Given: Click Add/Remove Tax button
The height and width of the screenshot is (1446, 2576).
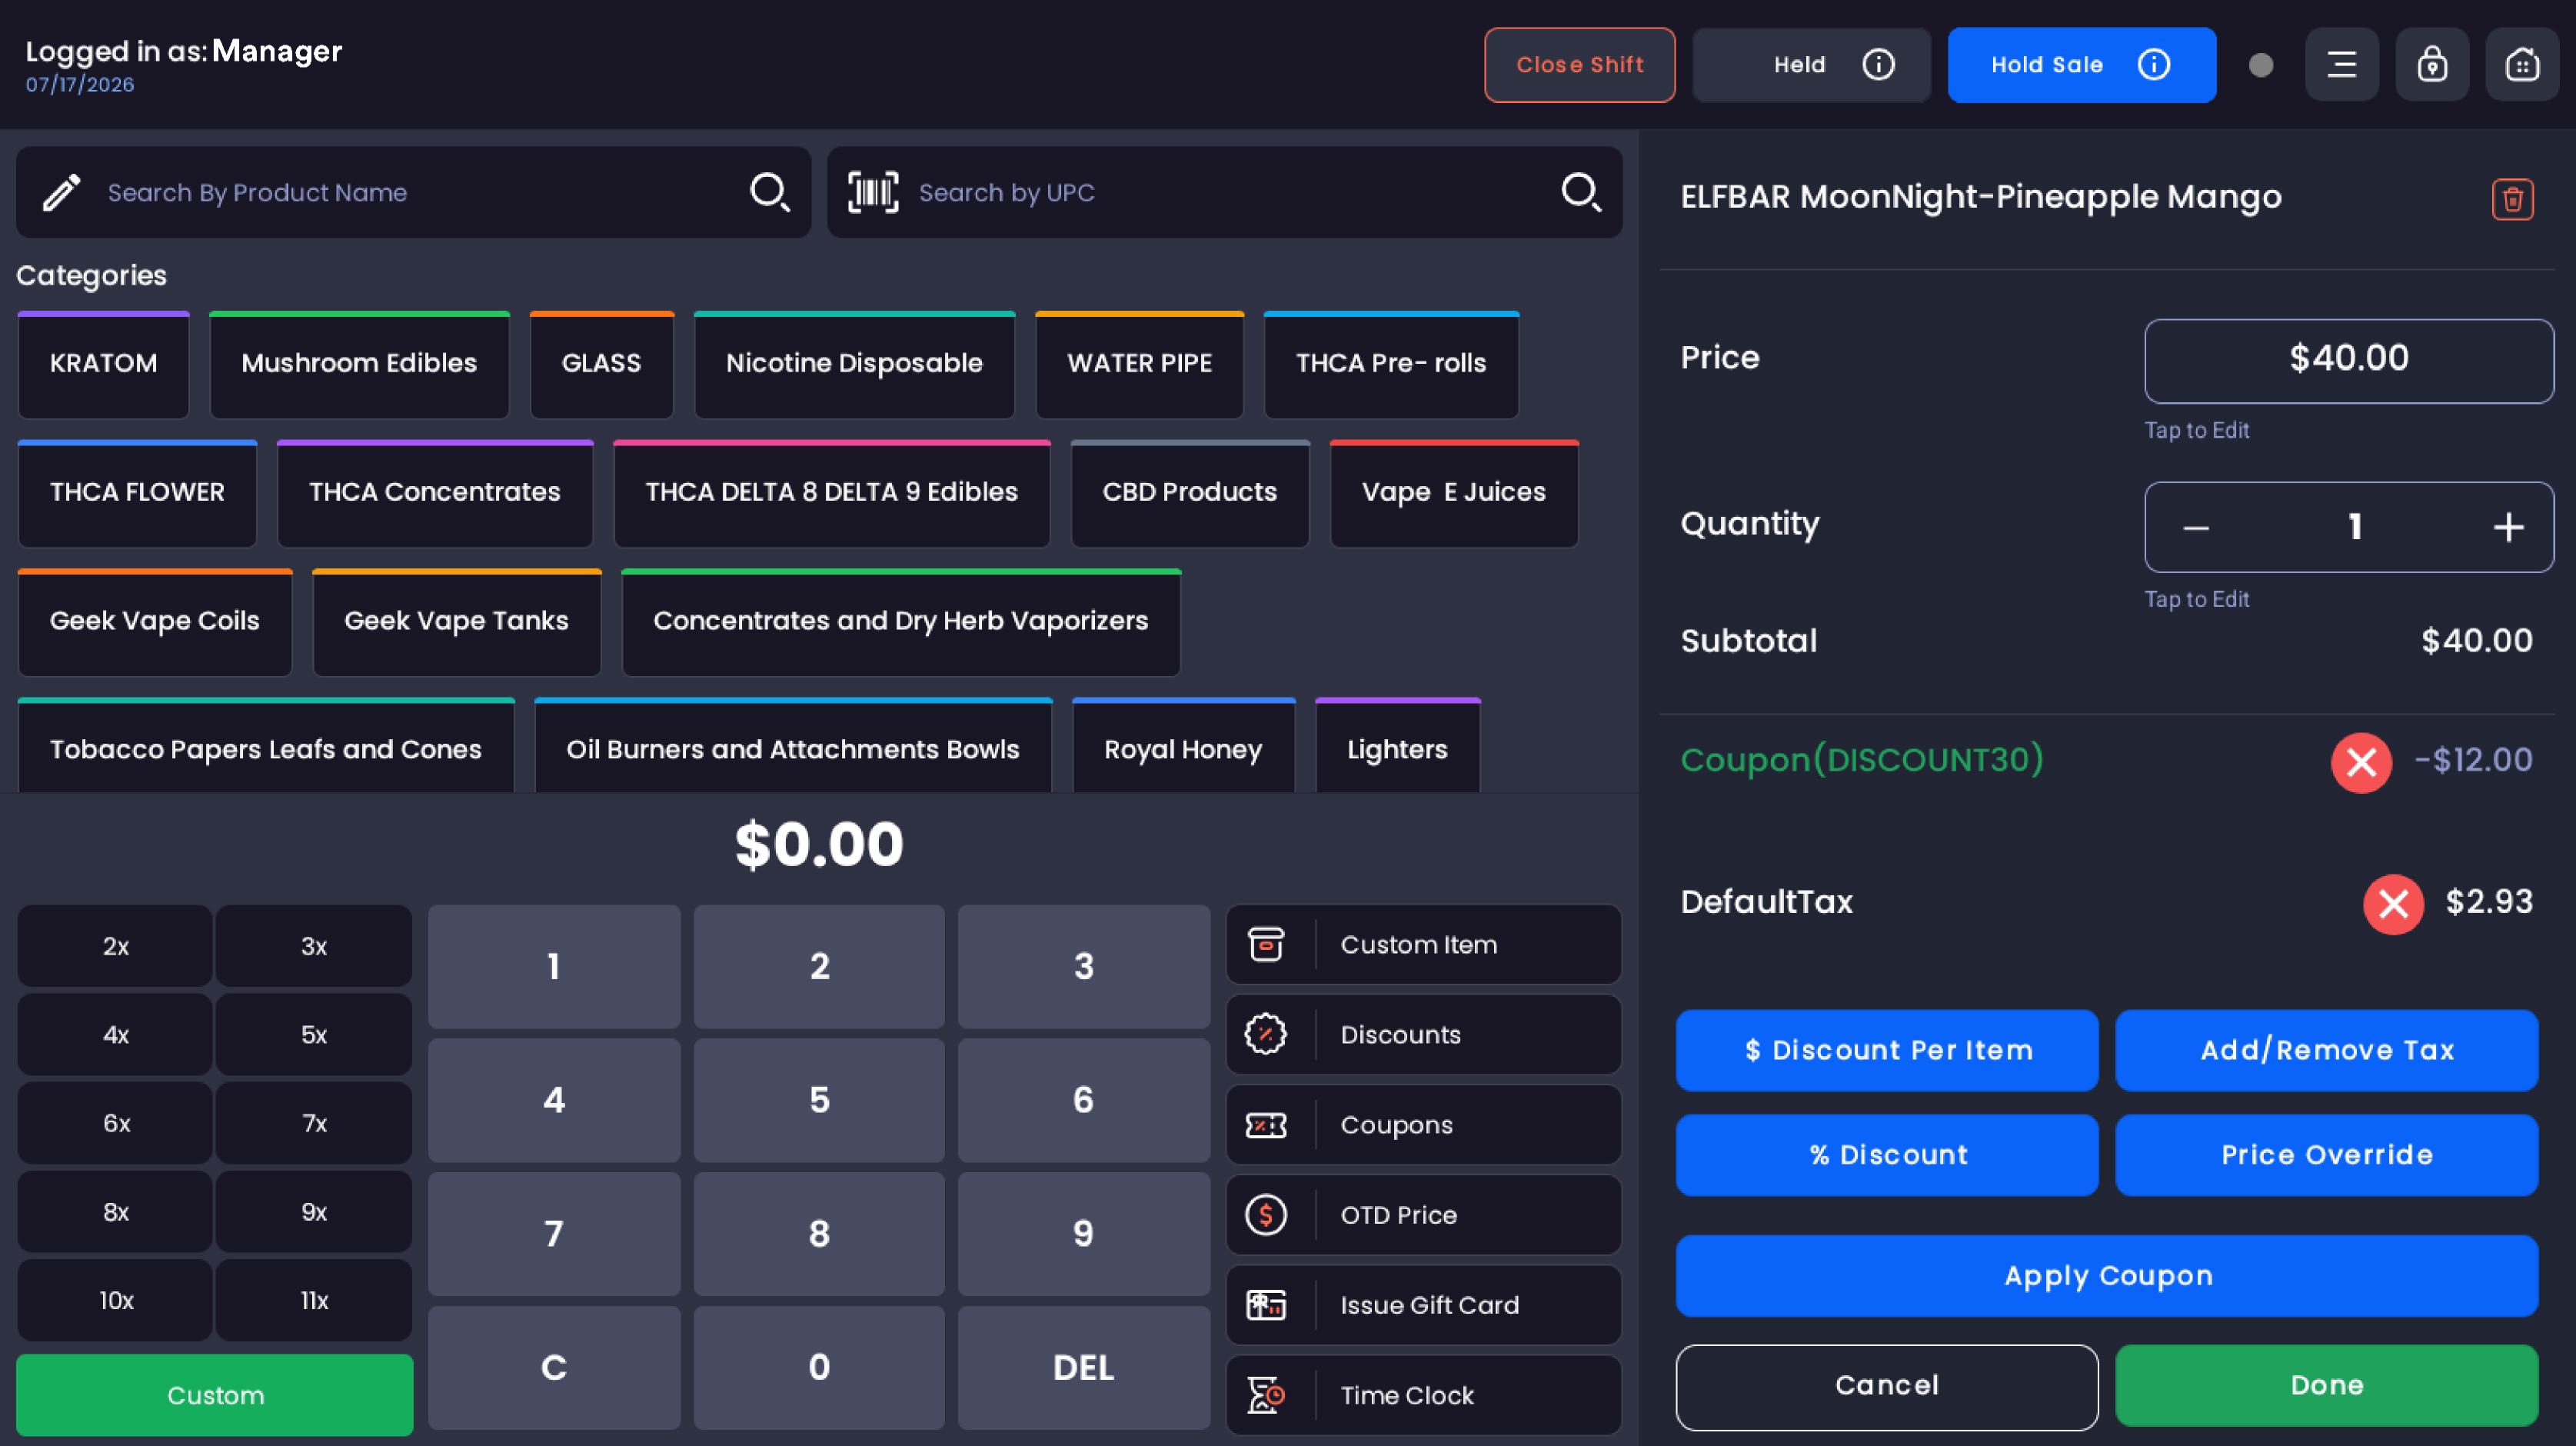Looking at the screenshot, I should tap(2326, 1050).
